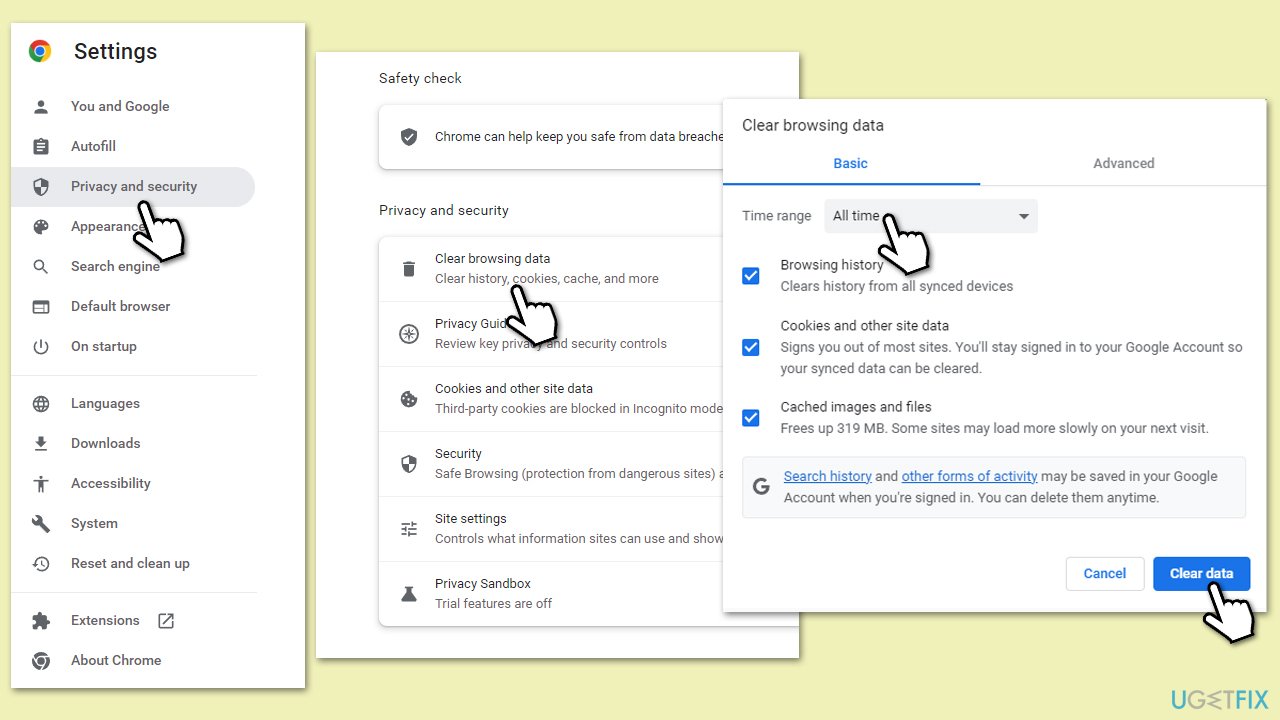This screenshot has width=1280, height=720.
Task: Click the Autofill sidebar icon
Action: click(x=41, y=146)
